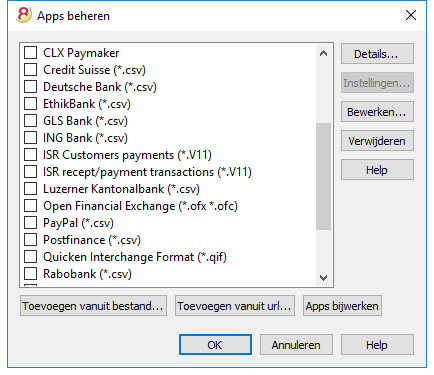Click Toevoegen vanuit url... button
The width and height of the screenshot is (434, 375).
tap(235, 306)
